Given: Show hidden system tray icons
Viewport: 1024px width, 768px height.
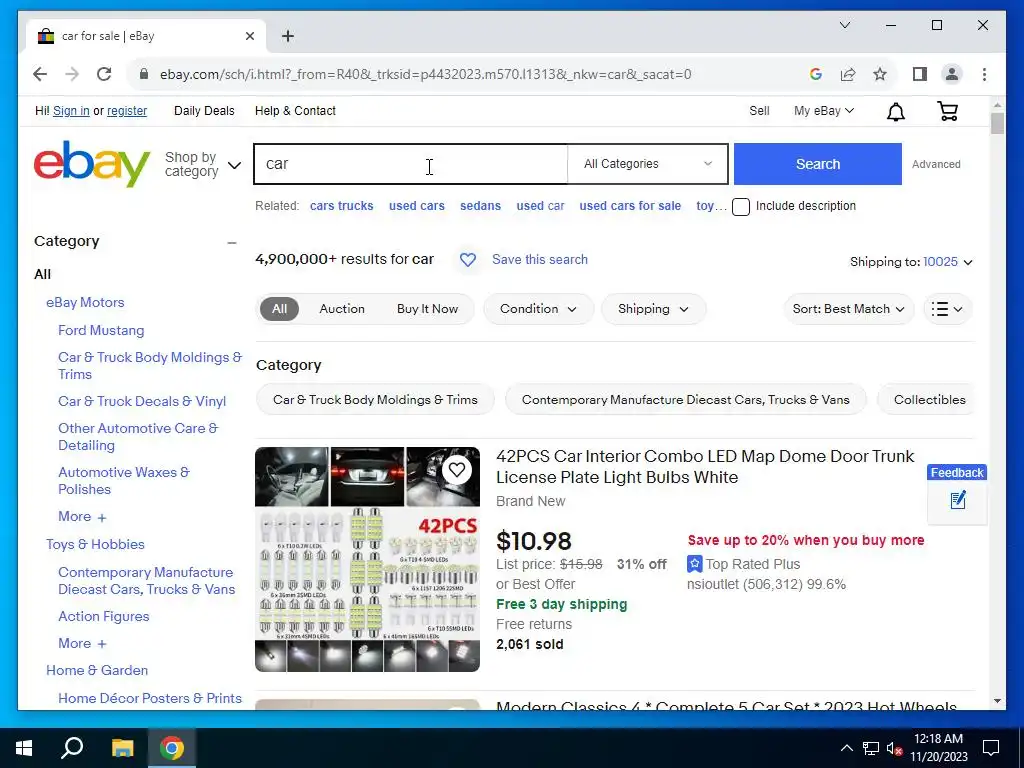Looking at the screenshot, I should [846, 748].
